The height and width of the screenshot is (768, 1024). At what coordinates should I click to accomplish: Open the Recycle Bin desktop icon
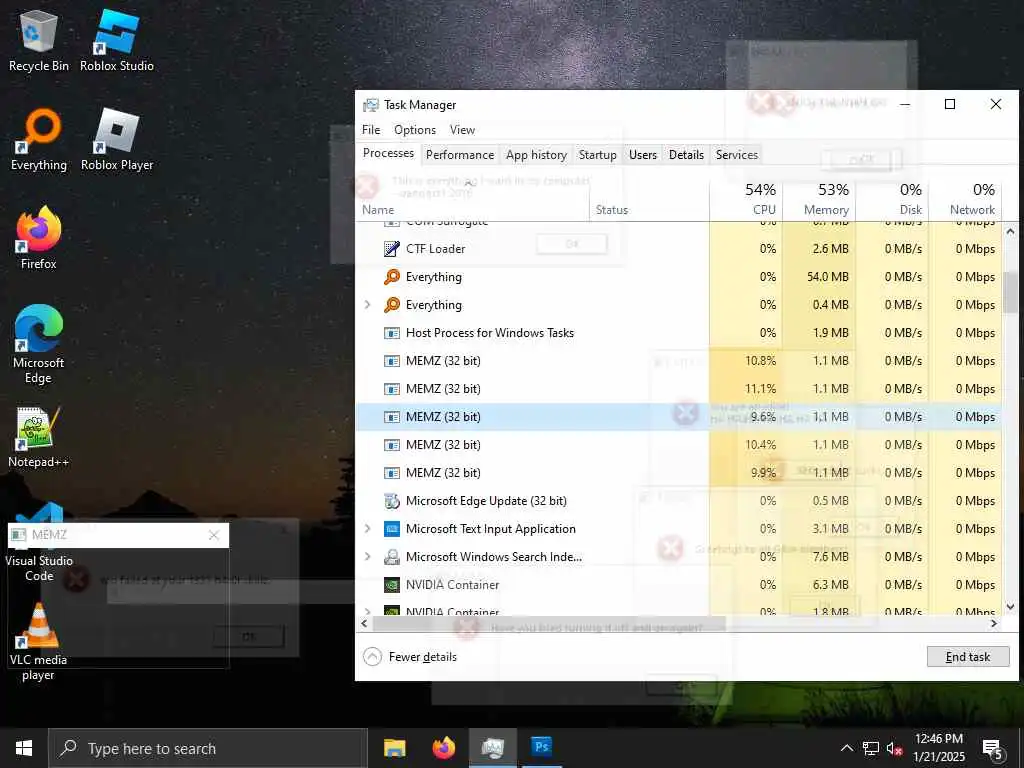tap(39, 40)
